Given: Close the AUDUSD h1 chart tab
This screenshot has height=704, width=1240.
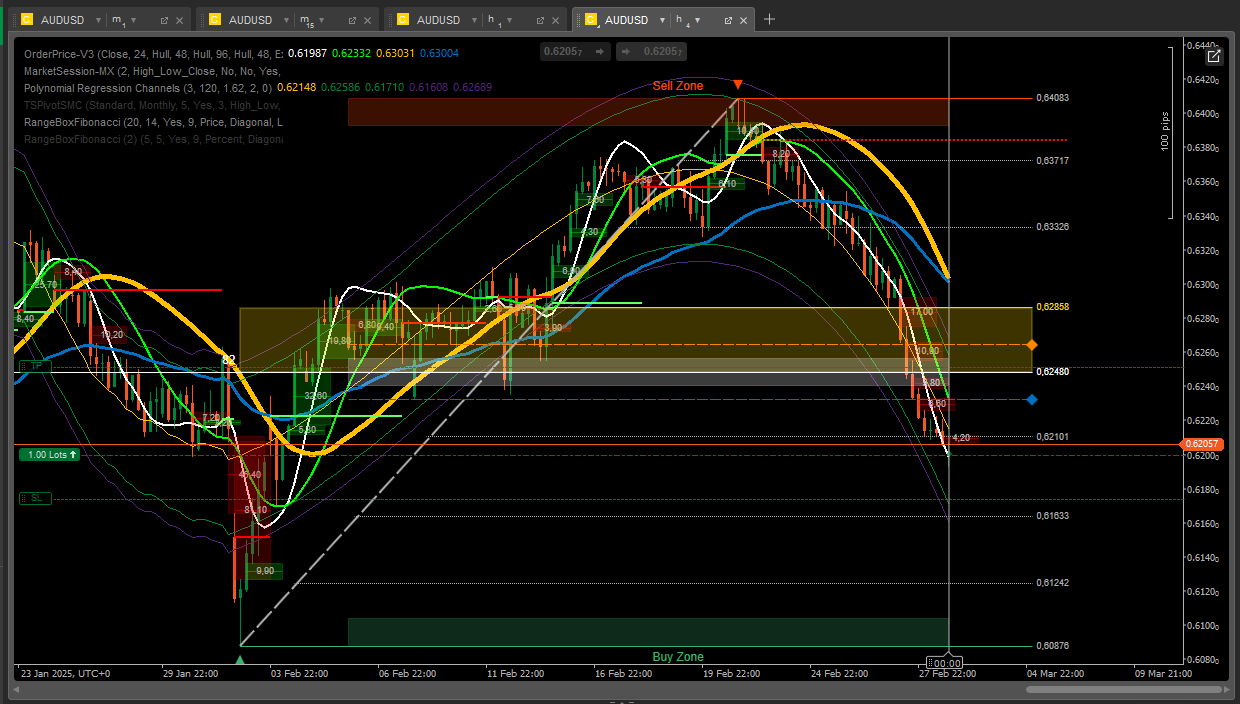Looking at the screenshot, I should [x=555, y=20].
